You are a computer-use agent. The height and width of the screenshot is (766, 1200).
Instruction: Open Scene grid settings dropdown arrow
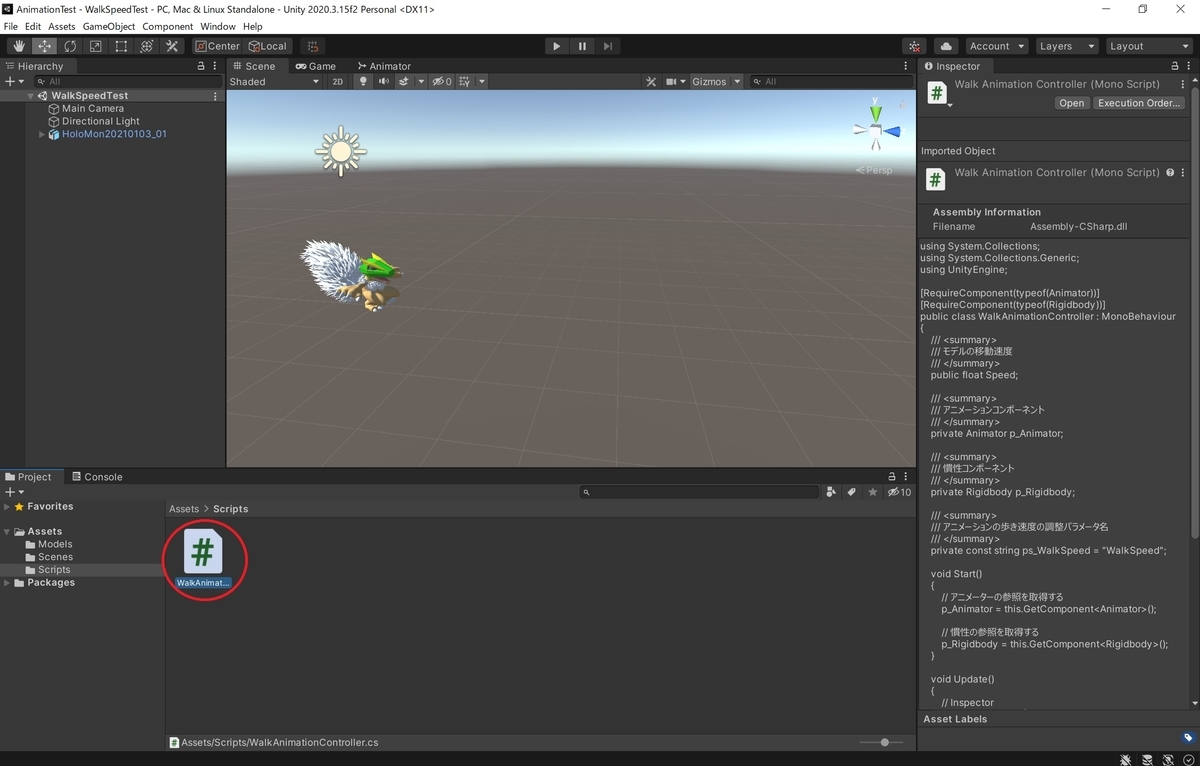(481, 82)
